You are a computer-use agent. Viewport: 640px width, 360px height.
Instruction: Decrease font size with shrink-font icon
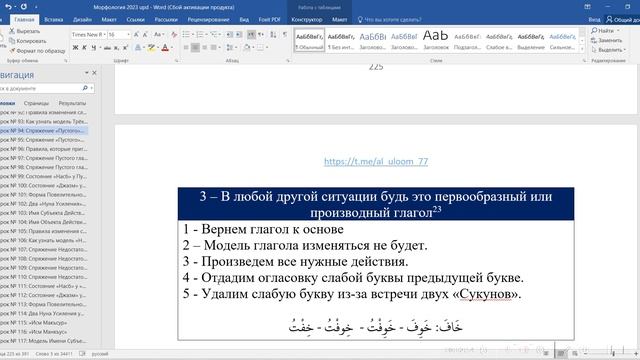145,35
